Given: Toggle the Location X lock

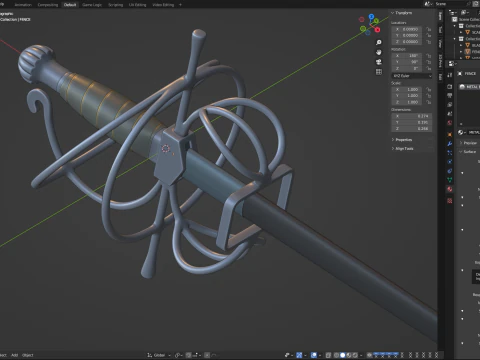Looking at the screenshot, I should [429, 29].
